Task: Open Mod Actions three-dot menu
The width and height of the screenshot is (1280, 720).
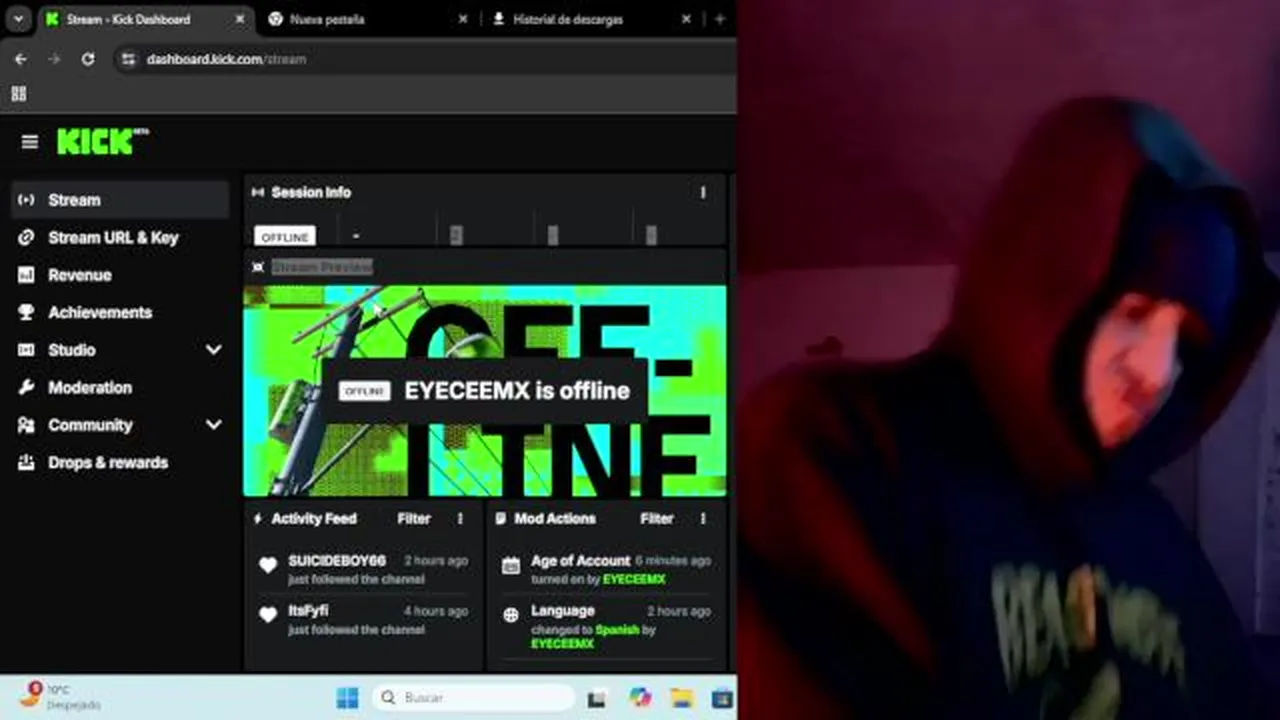Action: [x=703, y=518]
